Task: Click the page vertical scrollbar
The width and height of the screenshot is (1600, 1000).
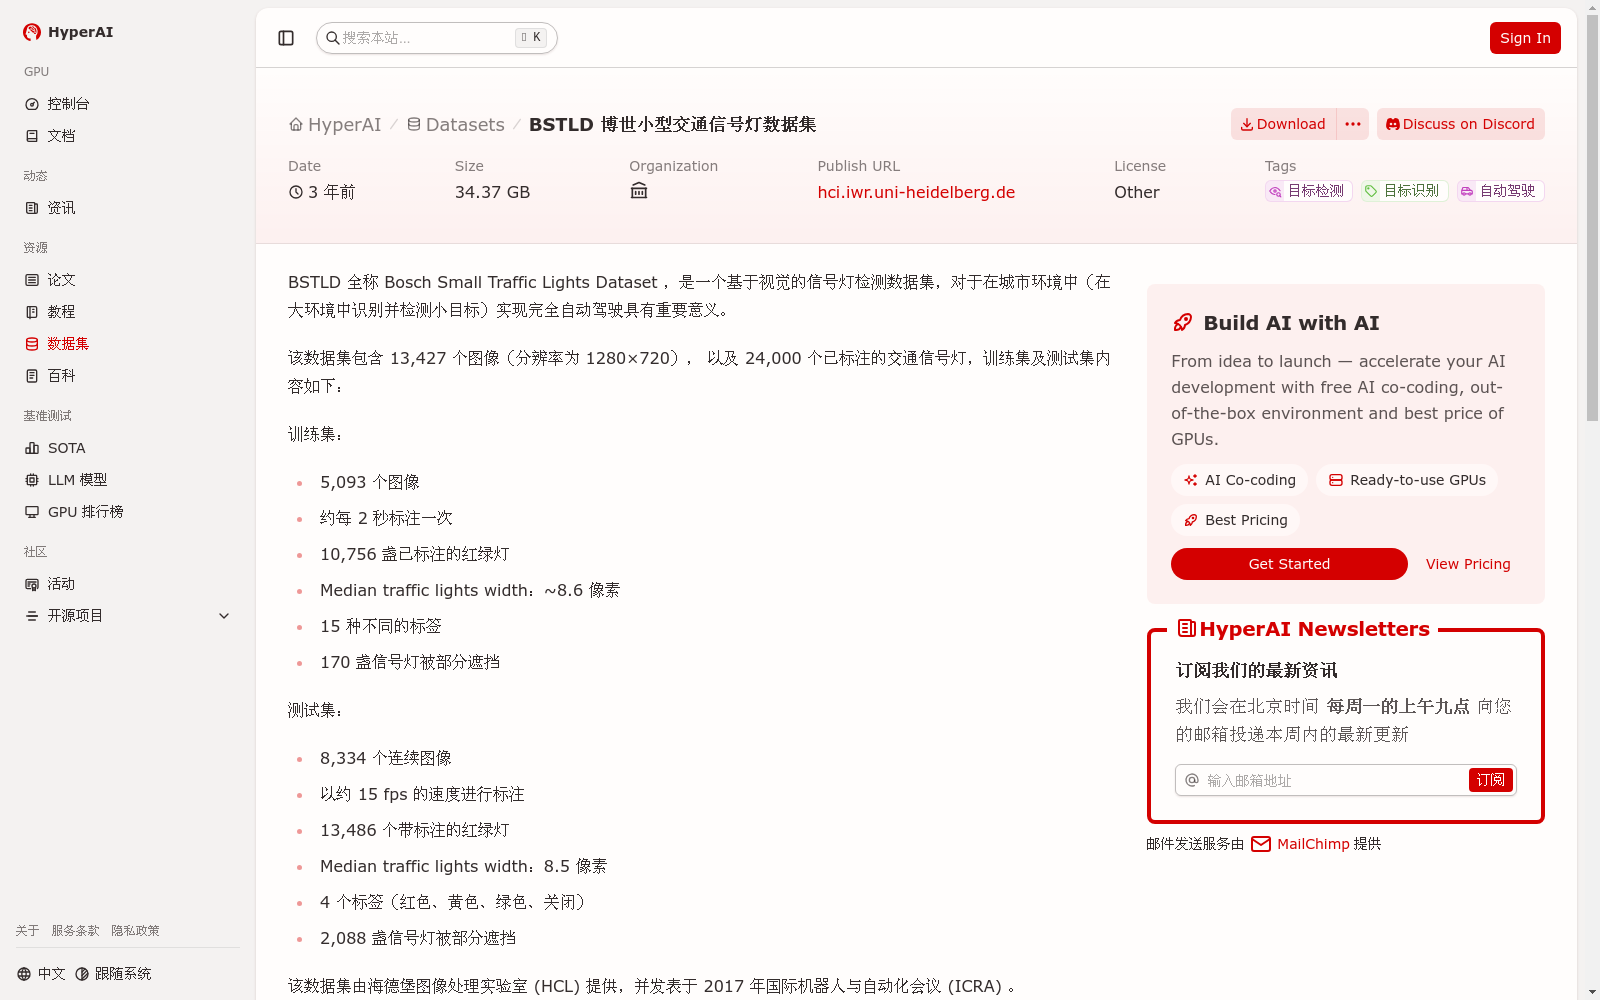Action: point(1592,218)
